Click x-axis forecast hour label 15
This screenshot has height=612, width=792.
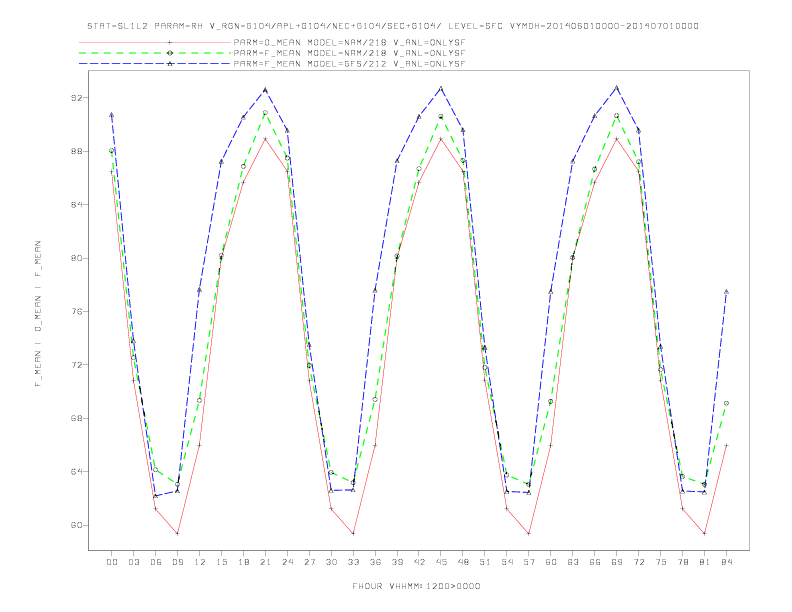[221, 562]
